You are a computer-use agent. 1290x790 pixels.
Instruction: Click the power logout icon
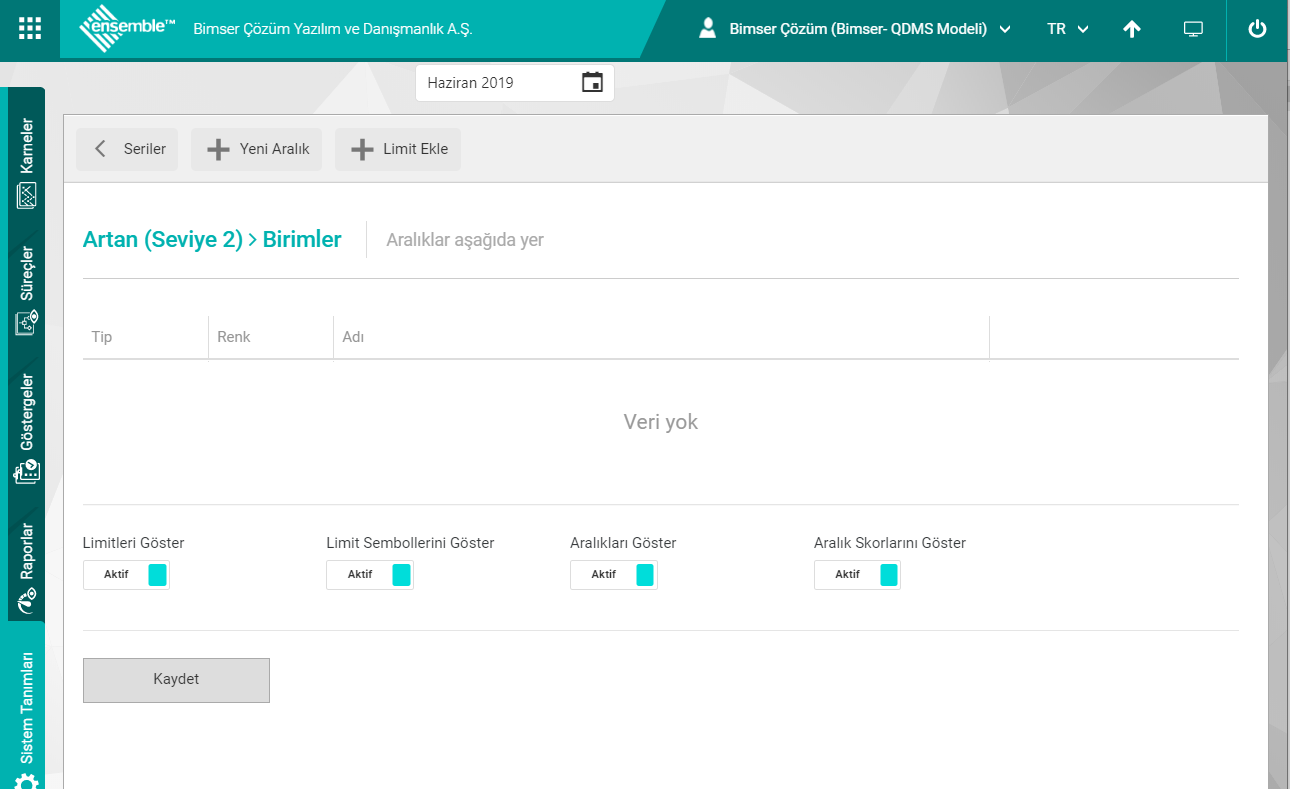click(x=1257, y=29)
